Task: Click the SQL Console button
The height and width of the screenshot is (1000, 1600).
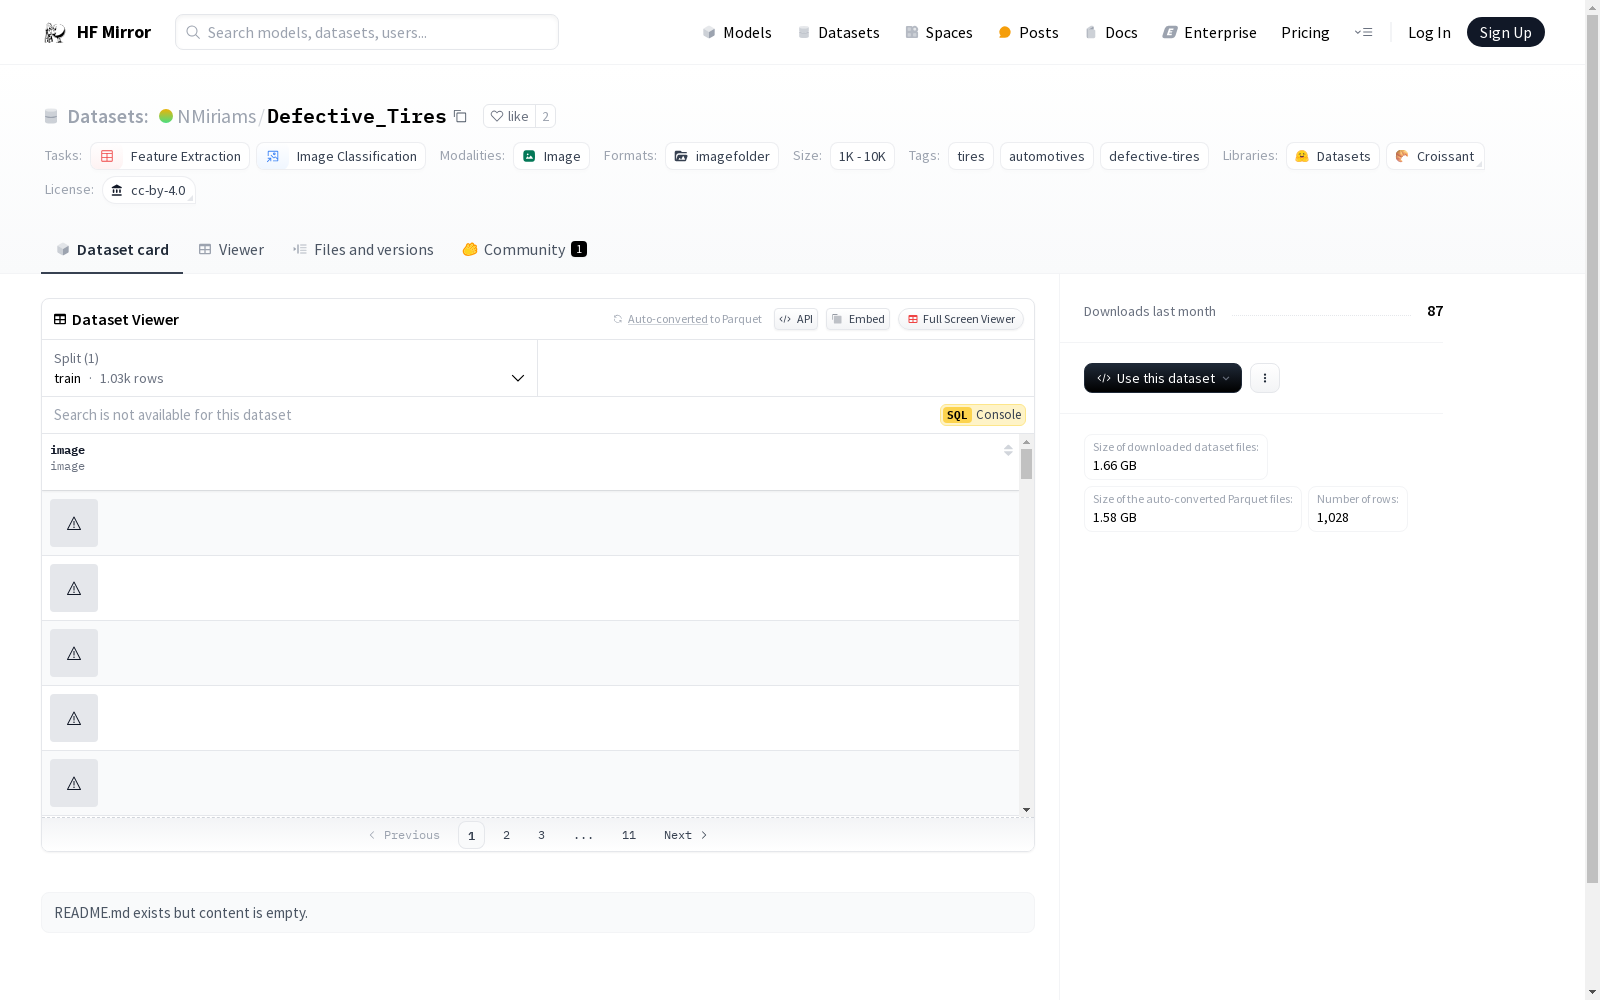Action: tap(983, 415)
